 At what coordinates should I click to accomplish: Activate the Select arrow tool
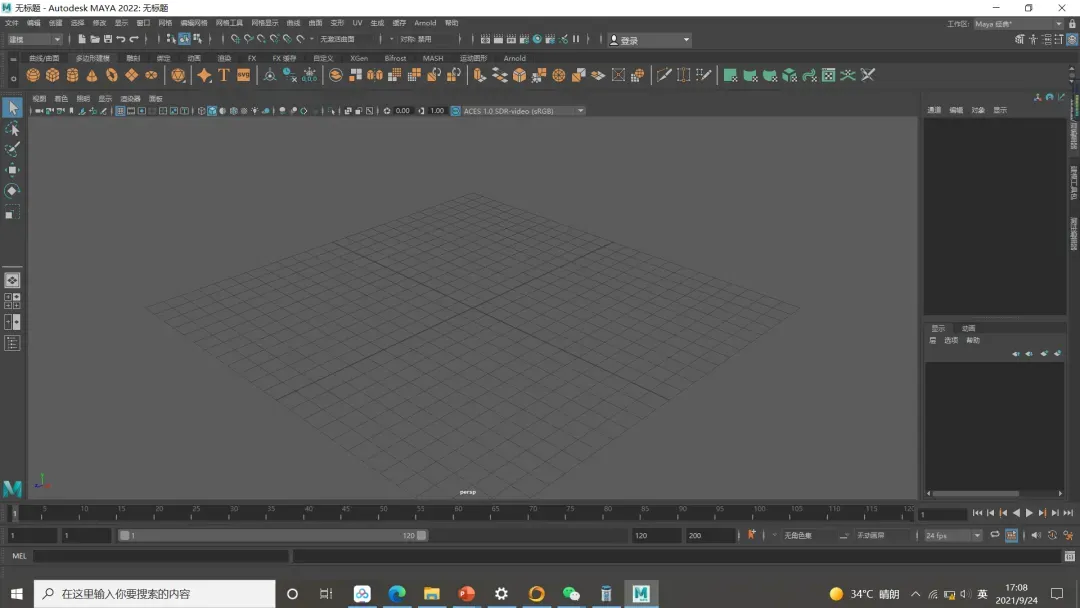(x=12, y=108)
